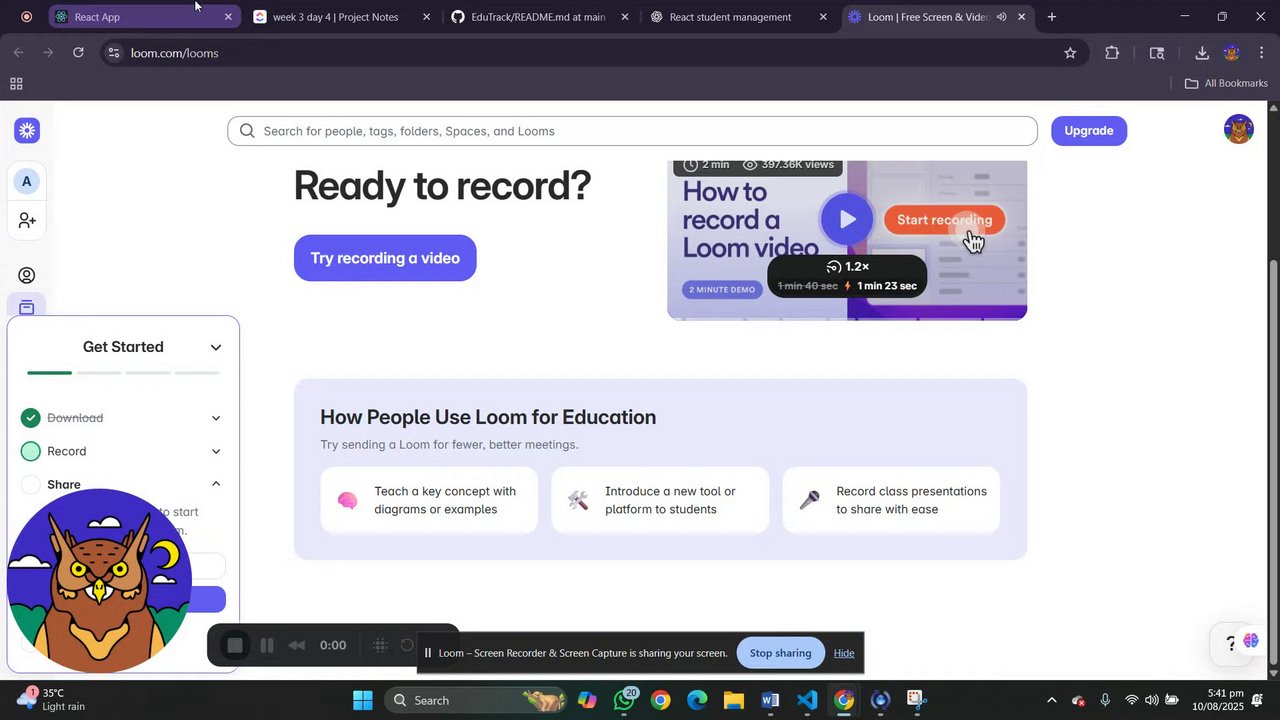Collapse the Share checklist item
The width and height of the screenshot is (1280, 720).
(x=216, y=485)
